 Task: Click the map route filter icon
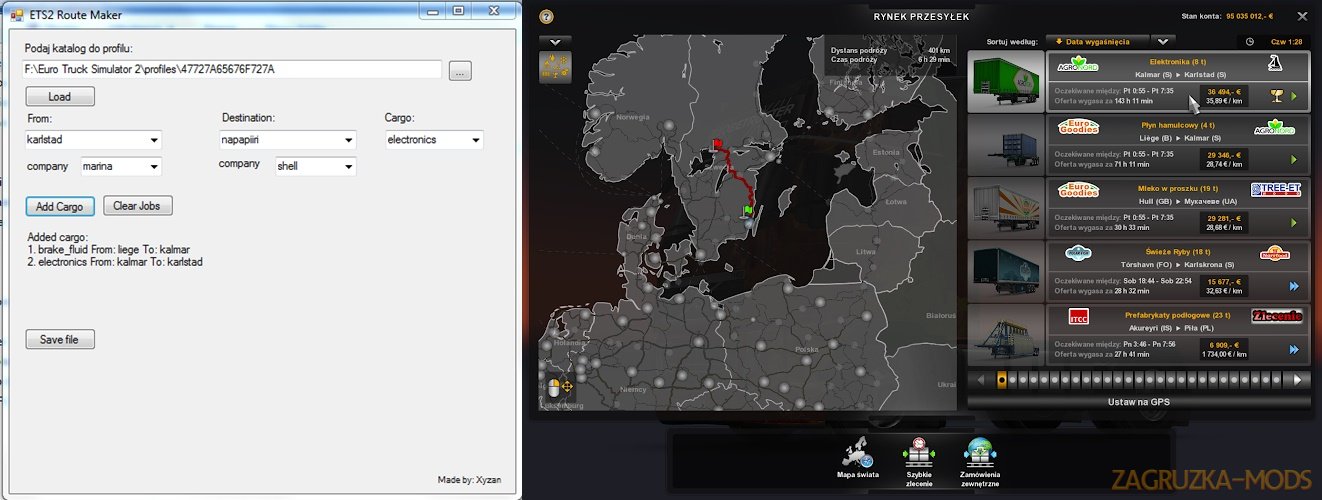tap(555, 67)
